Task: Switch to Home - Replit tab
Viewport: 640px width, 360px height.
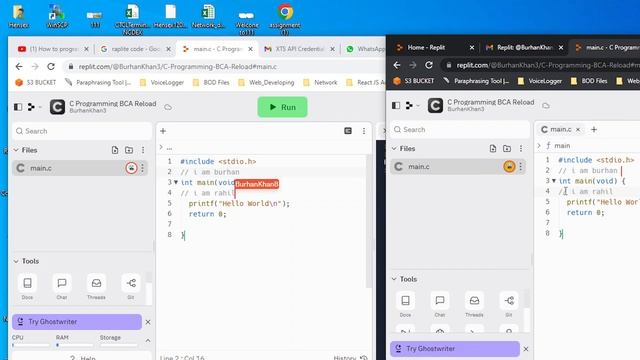Action: click(435, 47)
